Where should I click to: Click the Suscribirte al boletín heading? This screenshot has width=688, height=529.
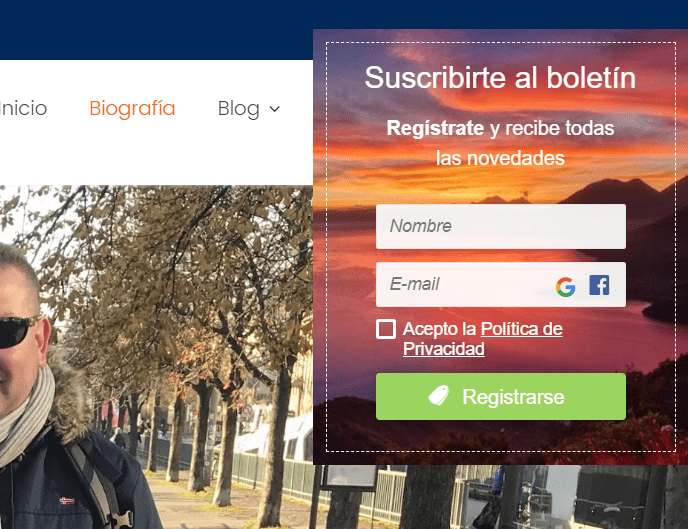click(x=500, y=78)
